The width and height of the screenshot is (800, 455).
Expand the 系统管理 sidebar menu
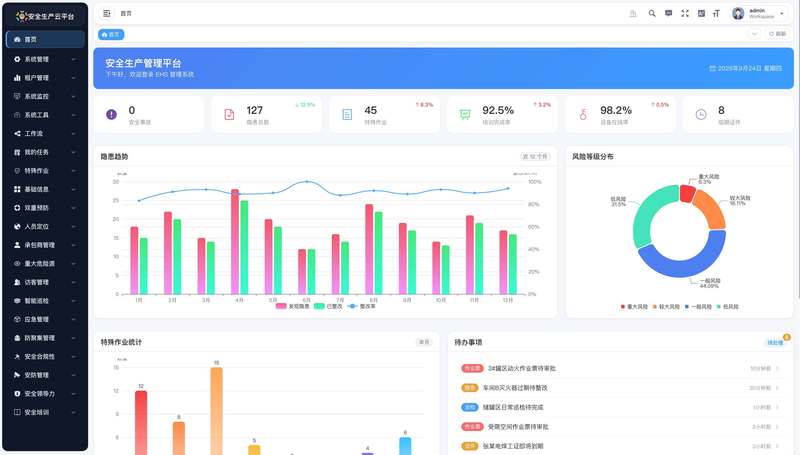point(45,59)
